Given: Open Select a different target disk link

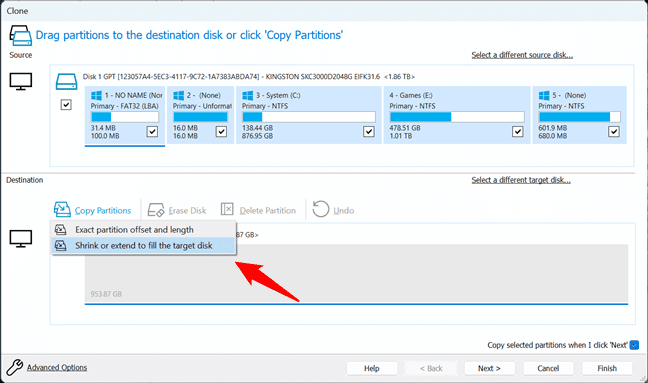Looking at the screenshot, I should click(521, 180).
